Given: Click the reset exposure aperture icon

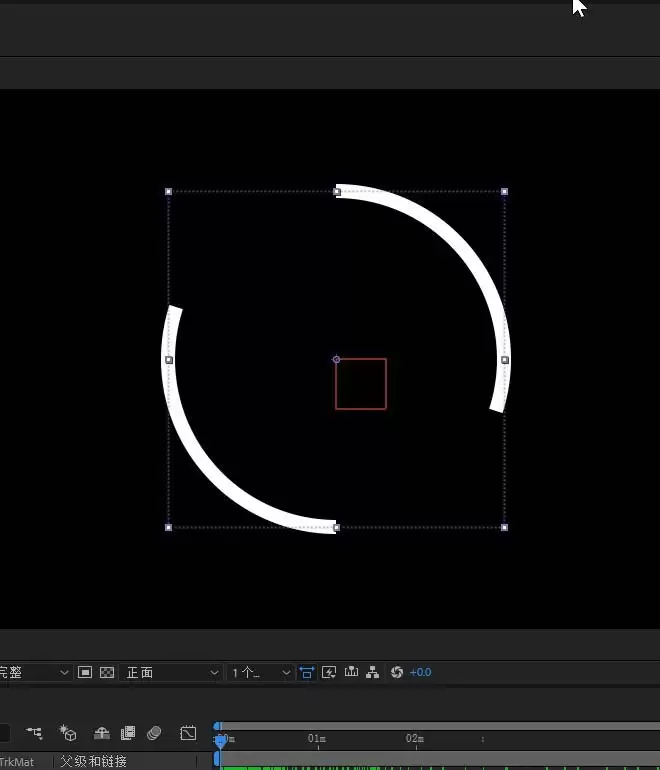Looking at the screenshot, I should coord(397,672).
